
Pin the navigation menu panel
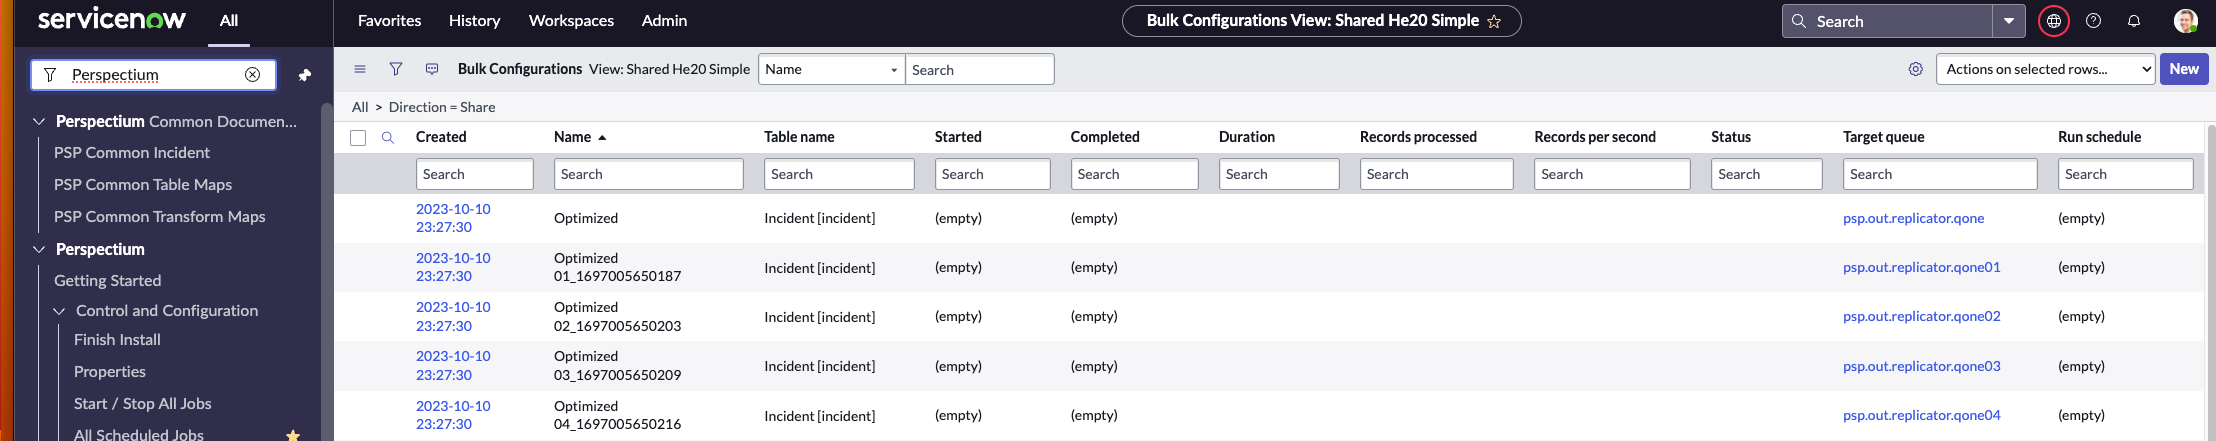pyautogui.click(x=305, y=75)
